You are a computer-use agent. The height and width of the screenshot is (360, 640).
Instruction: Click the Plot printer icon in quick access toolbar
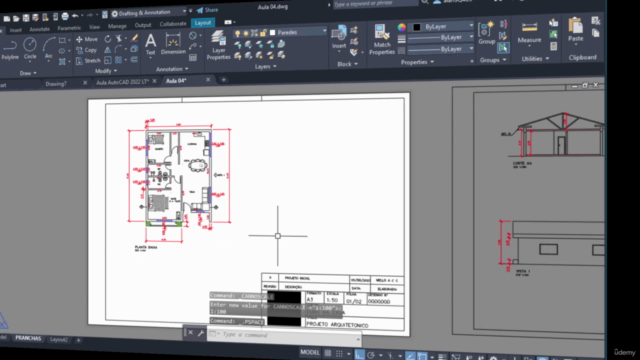pyautogui.click(x=65, y=17)
